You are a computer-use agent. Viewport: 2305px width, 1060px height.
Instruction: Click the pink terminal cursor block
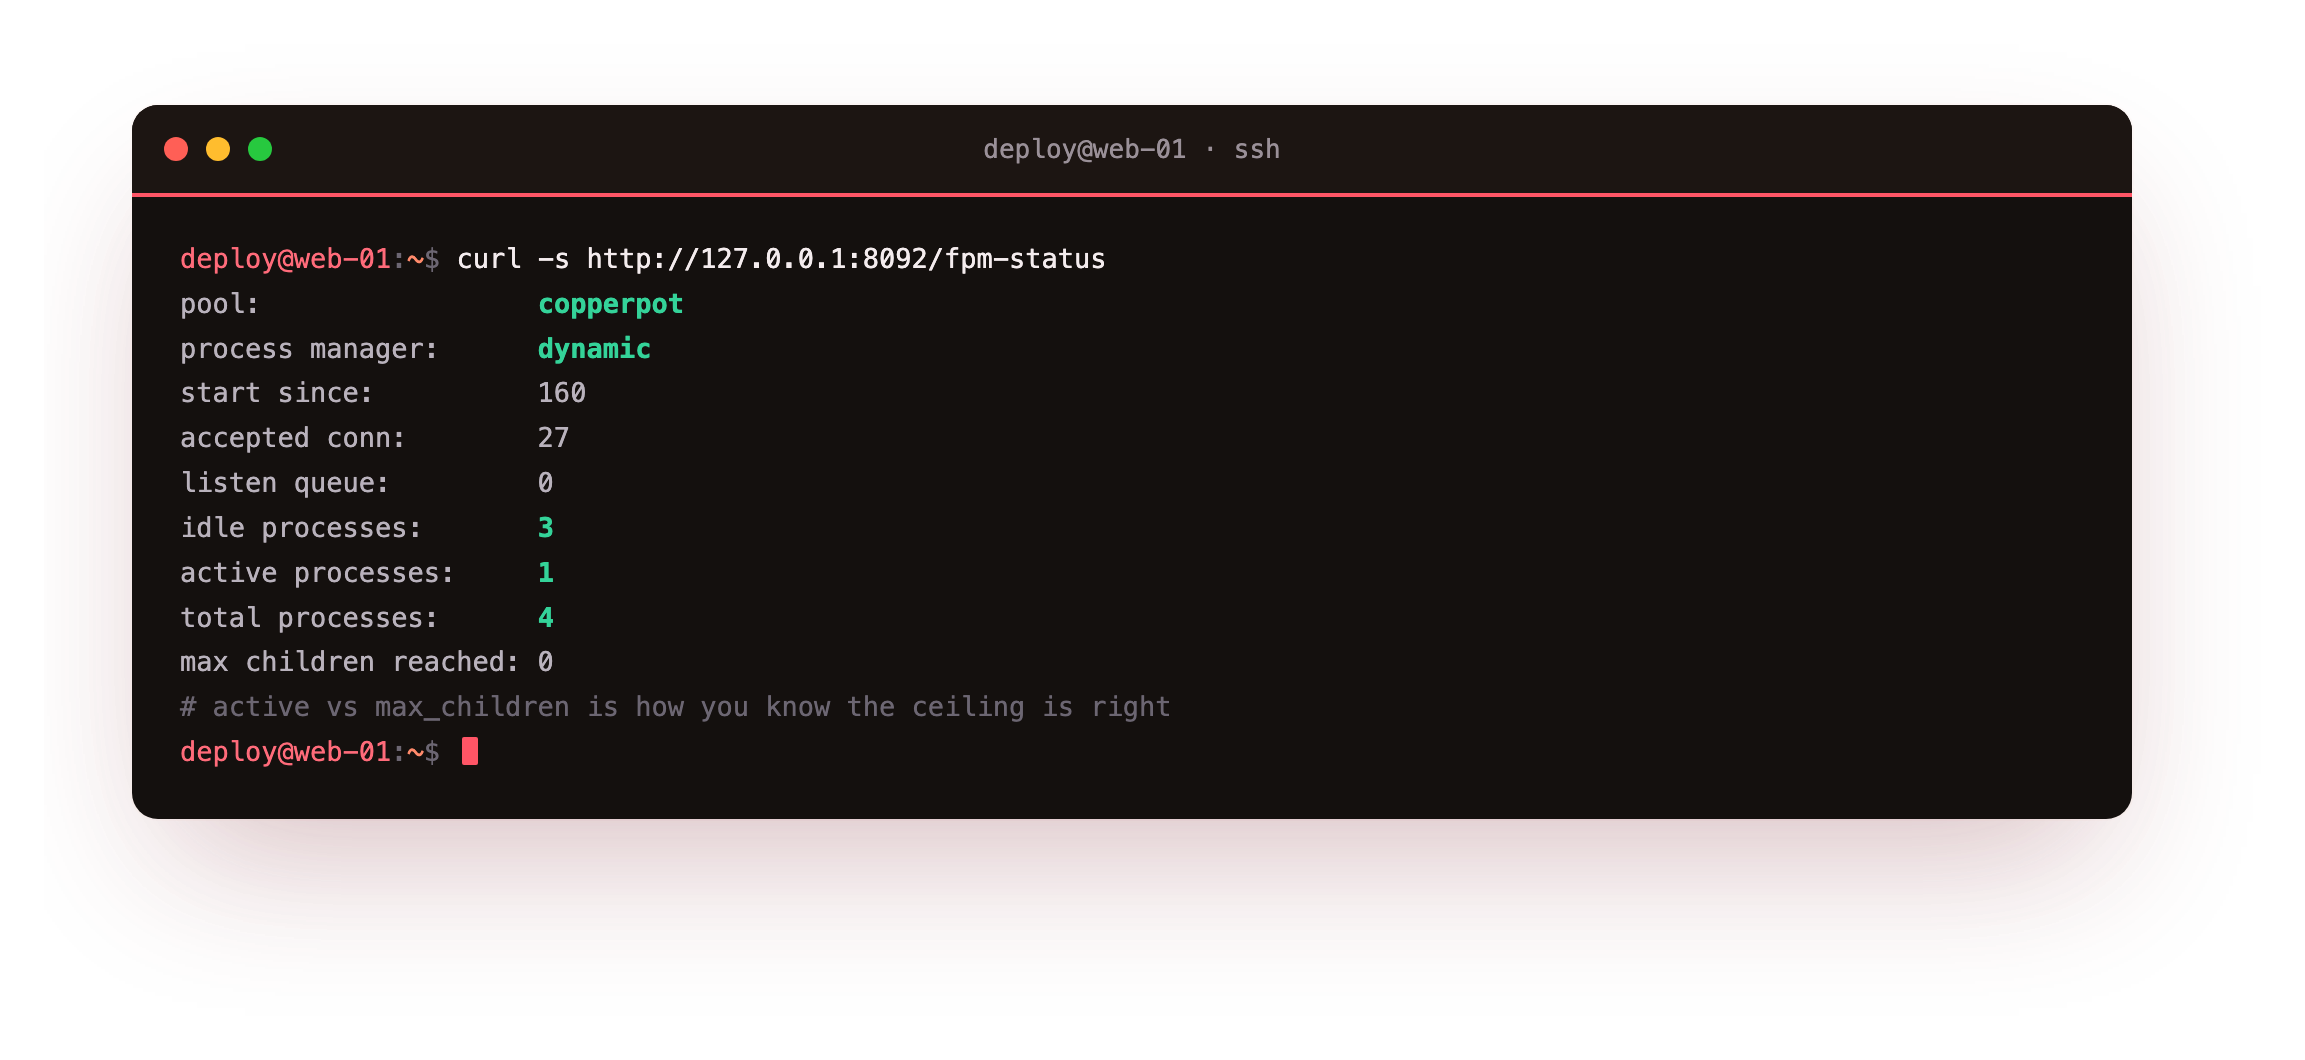pyautogui.click(x=470, y=751)
